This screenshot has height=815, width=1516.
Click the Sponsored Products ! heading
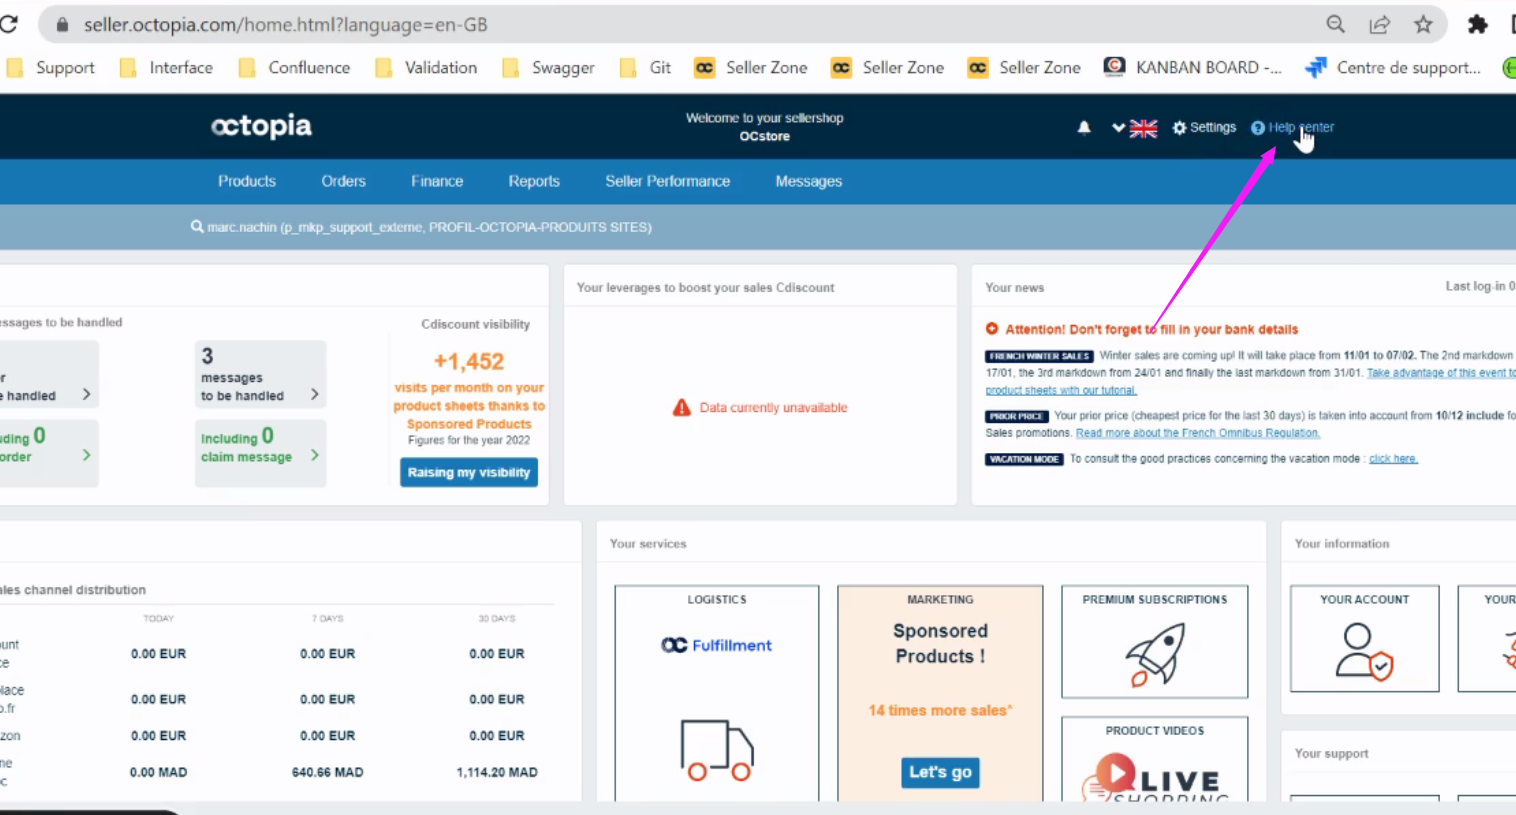(940, 643)
